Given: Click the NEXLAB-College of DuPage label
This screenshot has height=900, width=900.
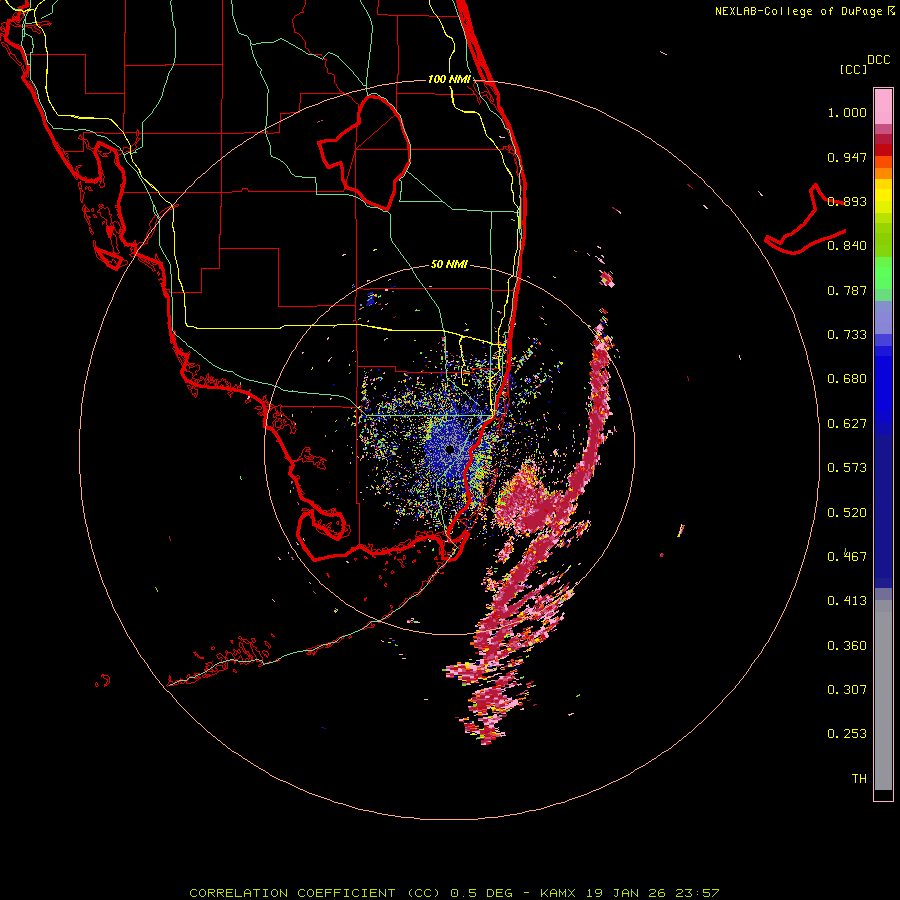Looking at the screenshot, I should tap(798, 11).
